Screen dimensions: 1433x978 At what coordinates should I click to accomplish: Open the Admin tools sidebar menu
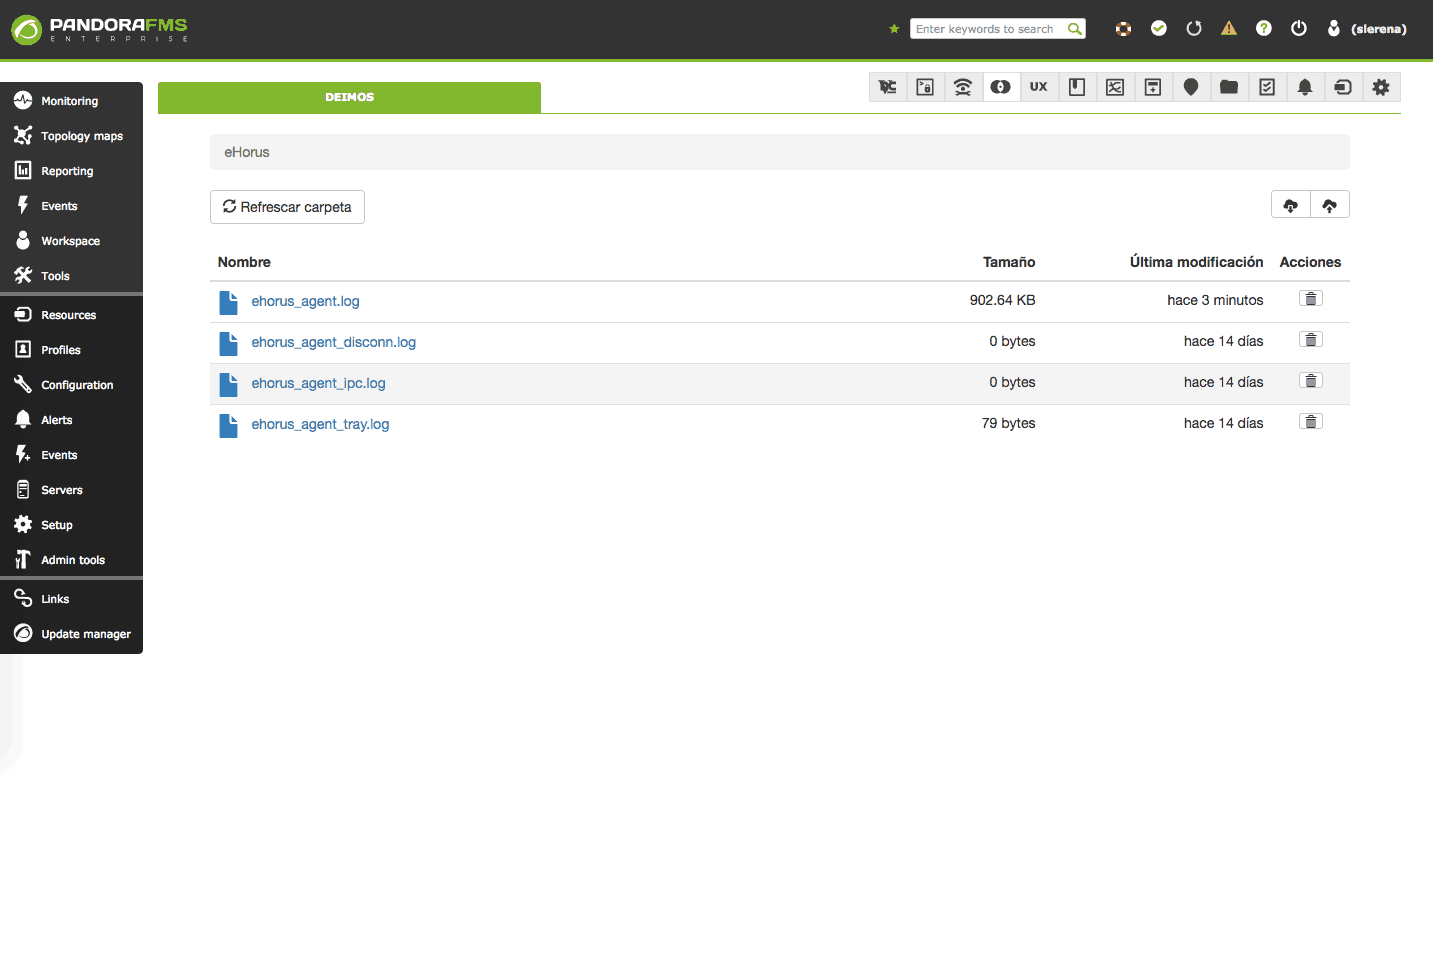[x=71, y=560]
